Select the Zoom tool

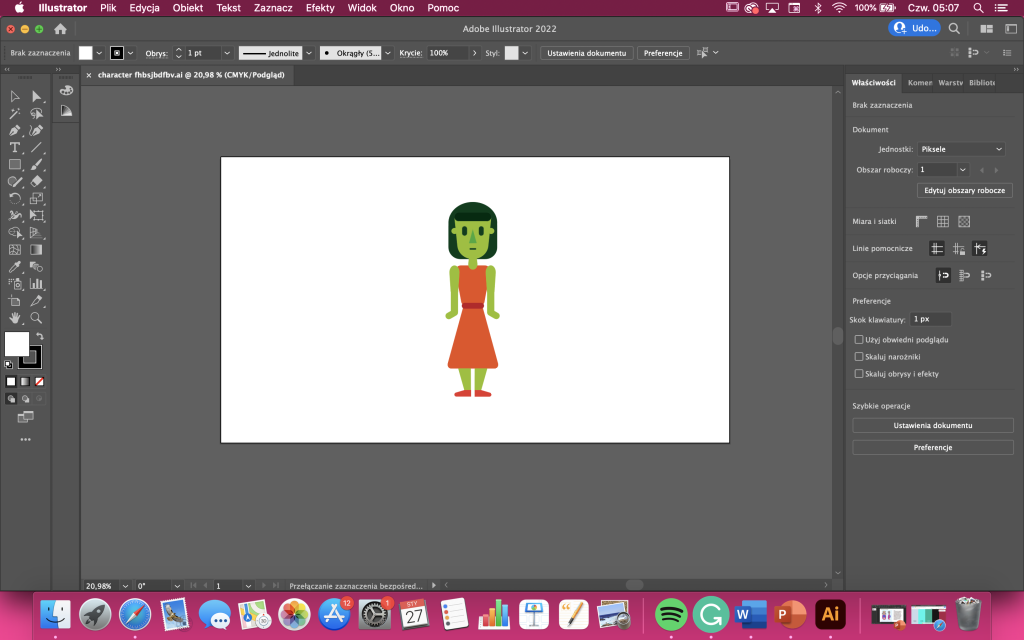37,318
